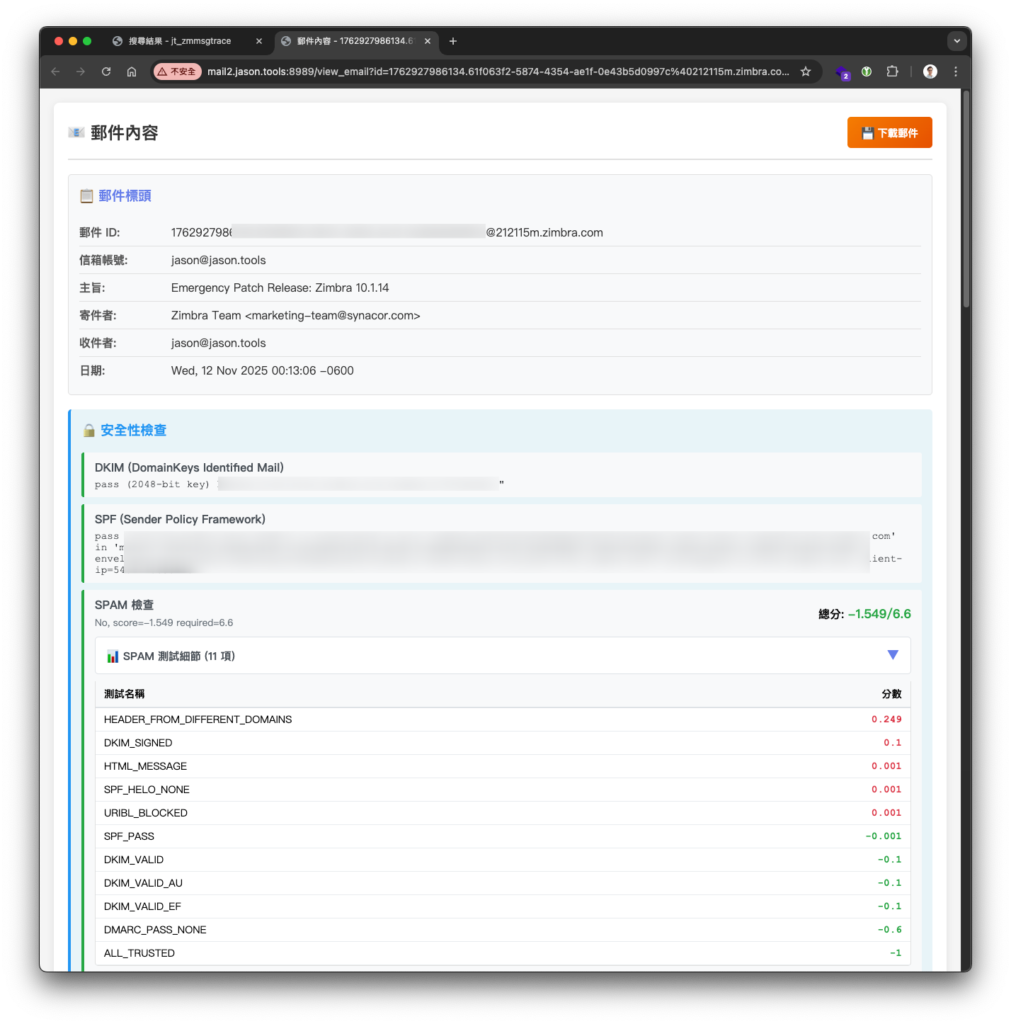Click total score -1.549/6.6
The image size is (1011, 1024).
(x=878, y=614)
